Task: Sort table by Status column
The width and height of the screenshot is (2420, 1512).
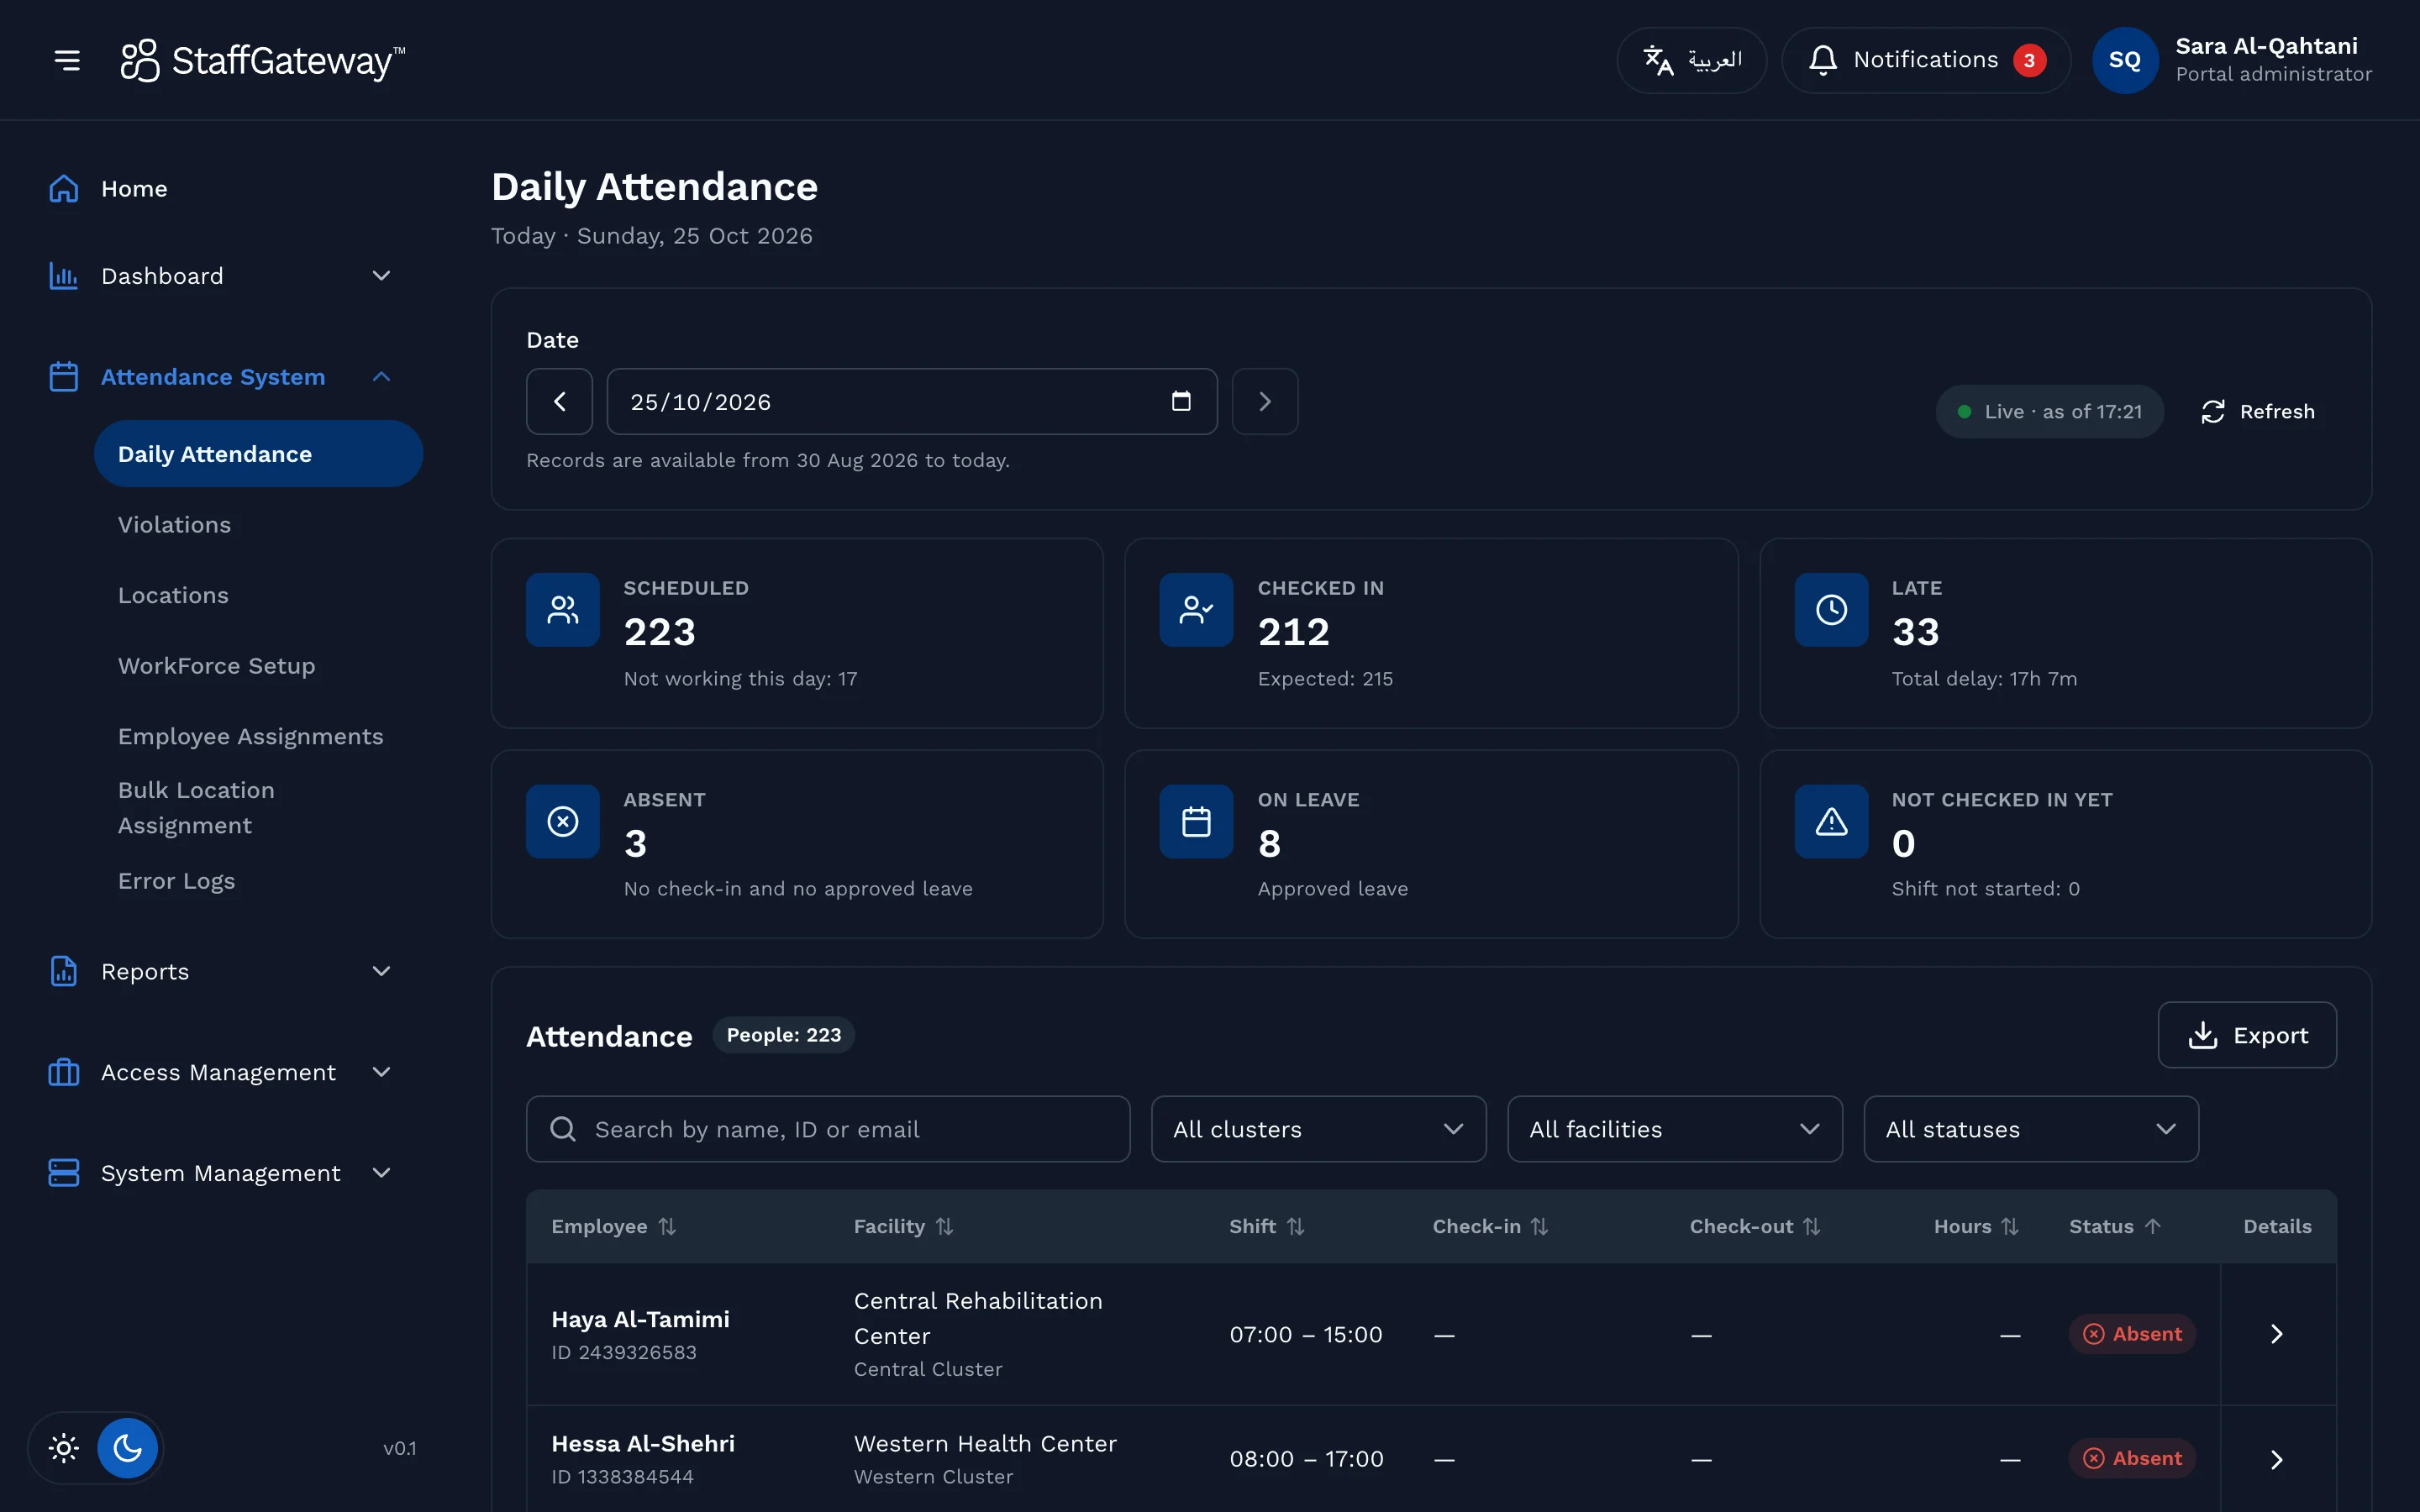Action: 2115,1226
